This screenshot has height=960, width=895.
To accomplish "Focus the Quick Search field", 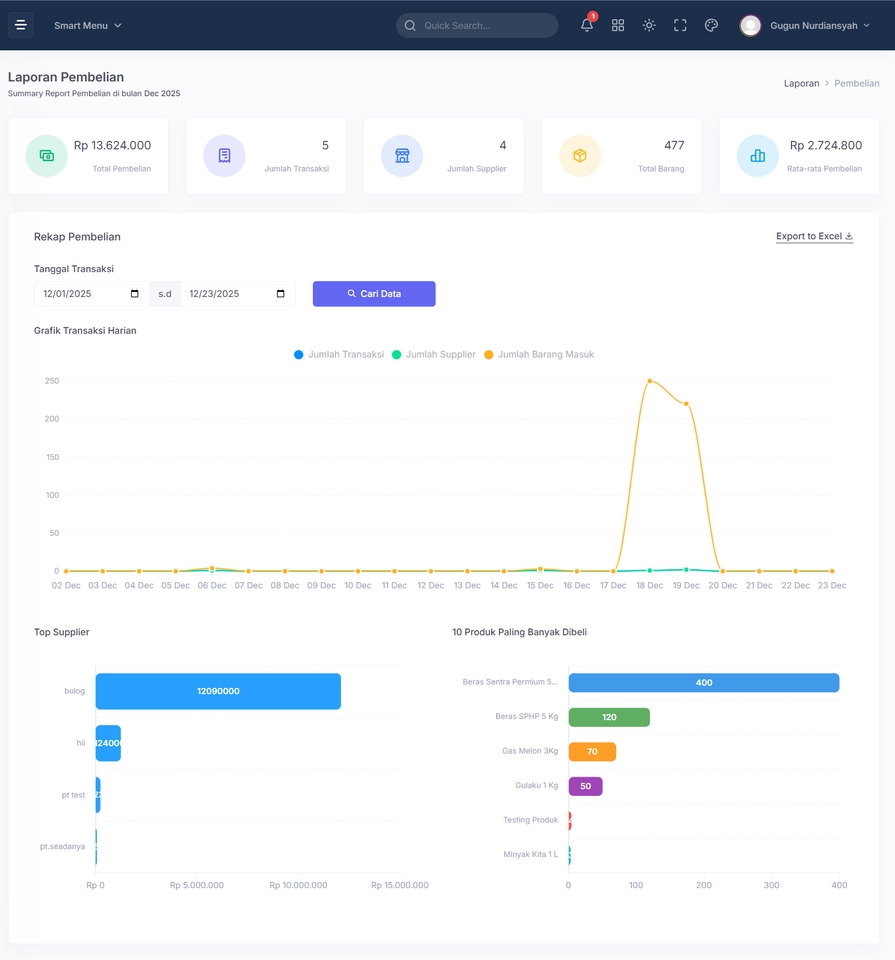I will point(477,26).
